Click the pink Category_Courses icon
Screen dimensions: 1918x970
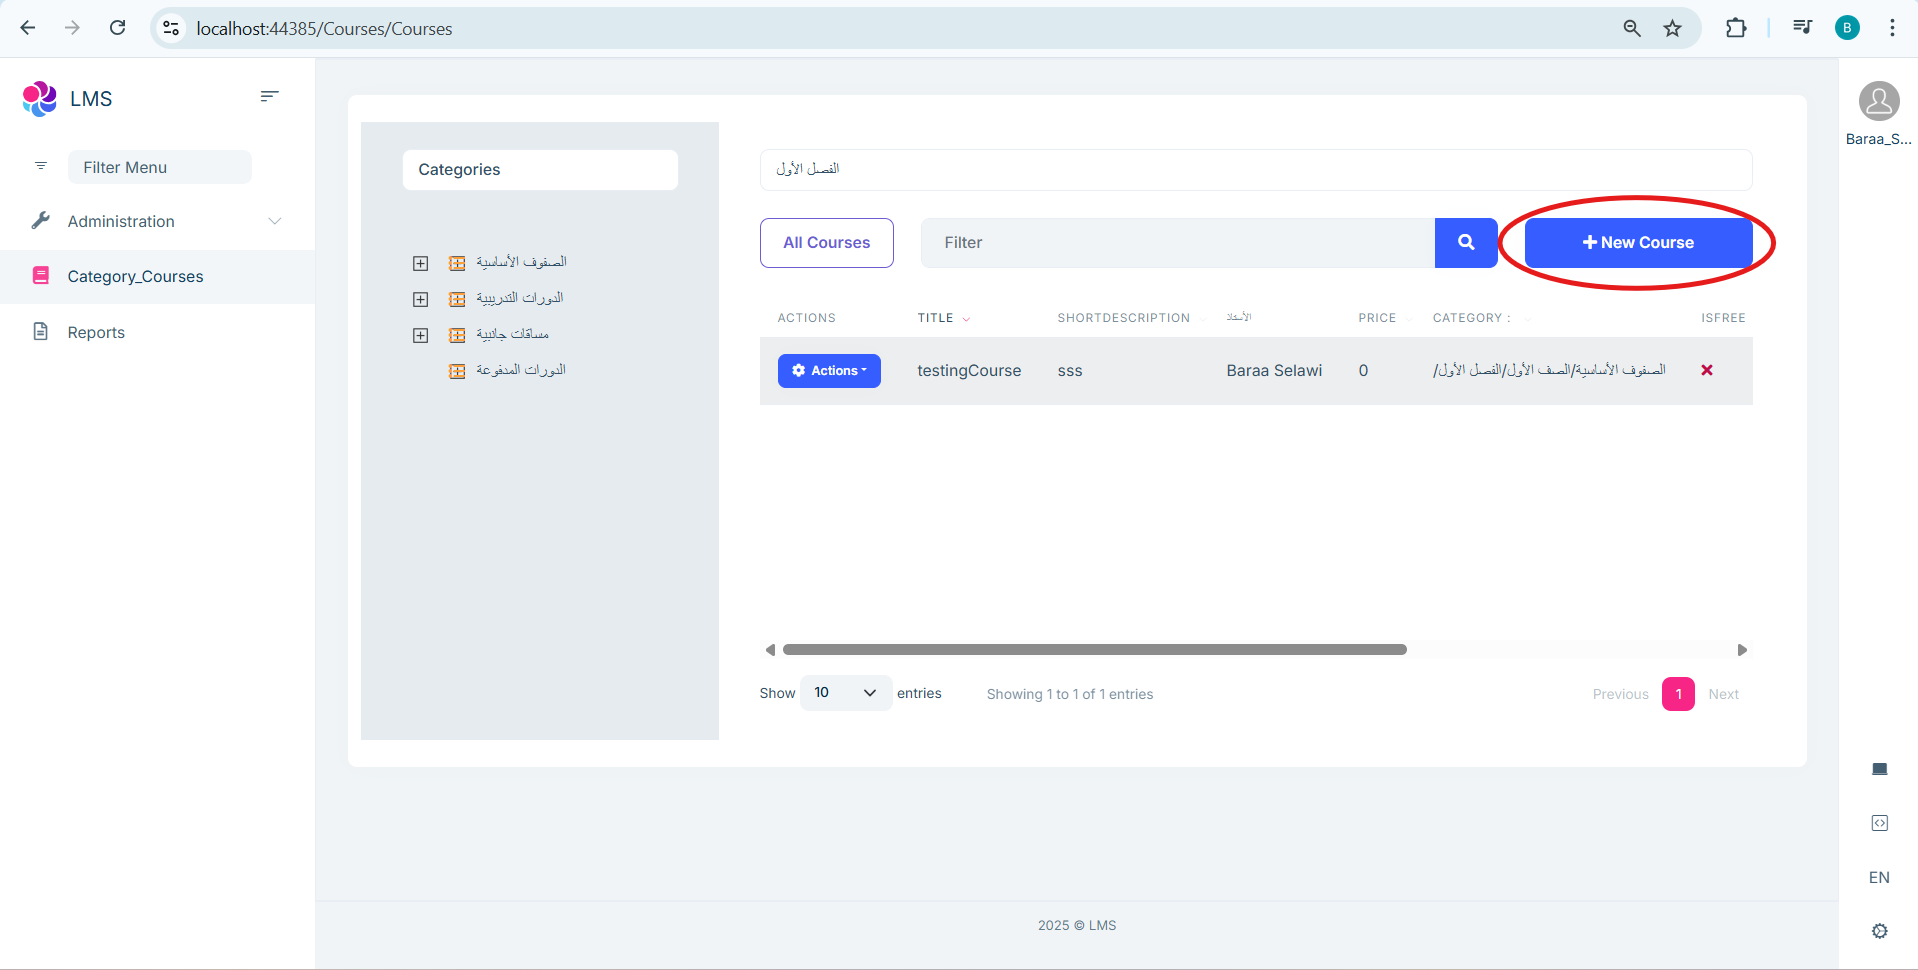click(41, 275)
